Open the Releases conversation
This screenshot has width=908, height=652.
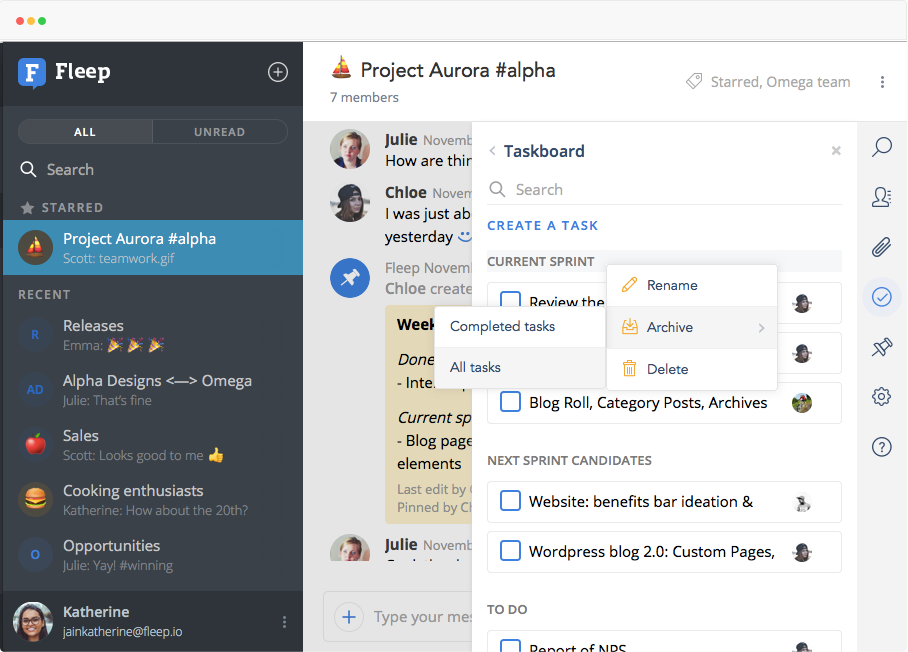pos(153,335)
